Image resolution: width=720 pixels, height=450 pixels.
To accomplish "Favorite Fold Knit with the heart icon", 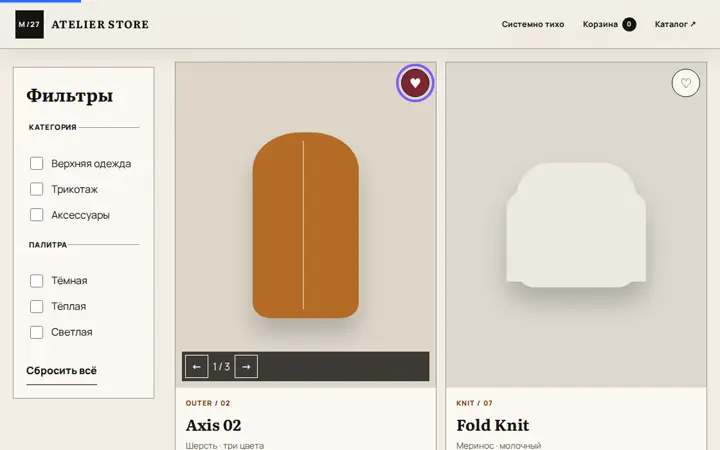I will click(x=686, y=83).
